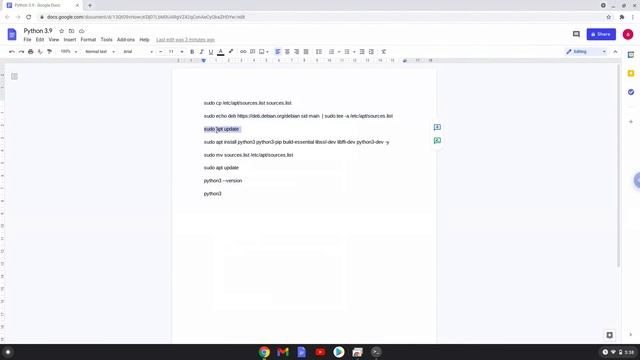Move document using folder icon
The width and height of the screenshot is (640, 360).
coord(71,31)
